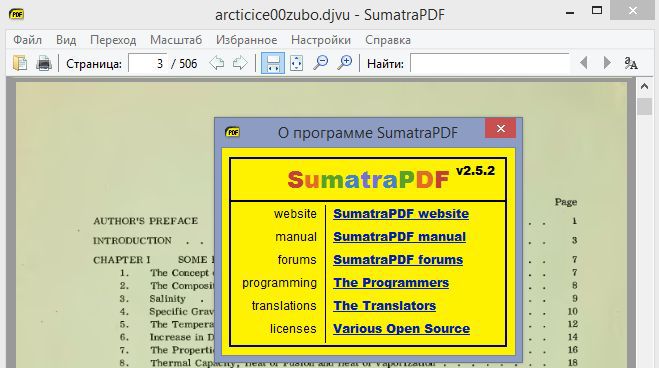Go to next page arrow
The width and height of the screenshot is (659, 368).
click(240, 63)
